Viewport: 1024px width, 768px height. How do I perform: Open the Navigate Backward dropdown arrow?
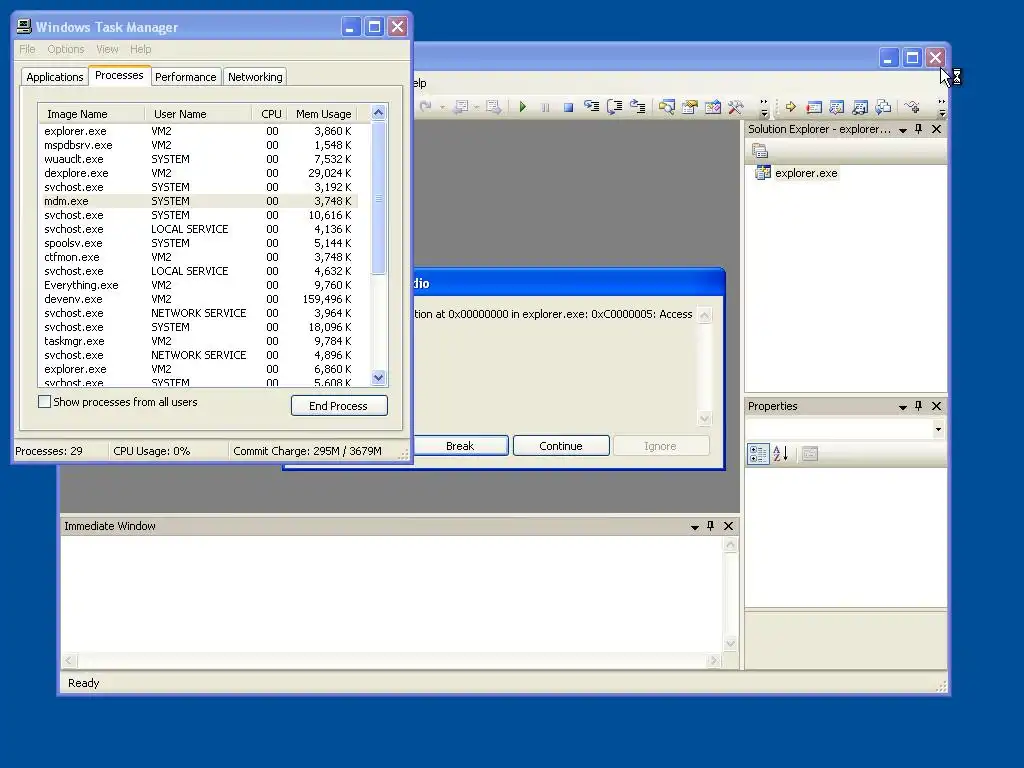point(477,107)
